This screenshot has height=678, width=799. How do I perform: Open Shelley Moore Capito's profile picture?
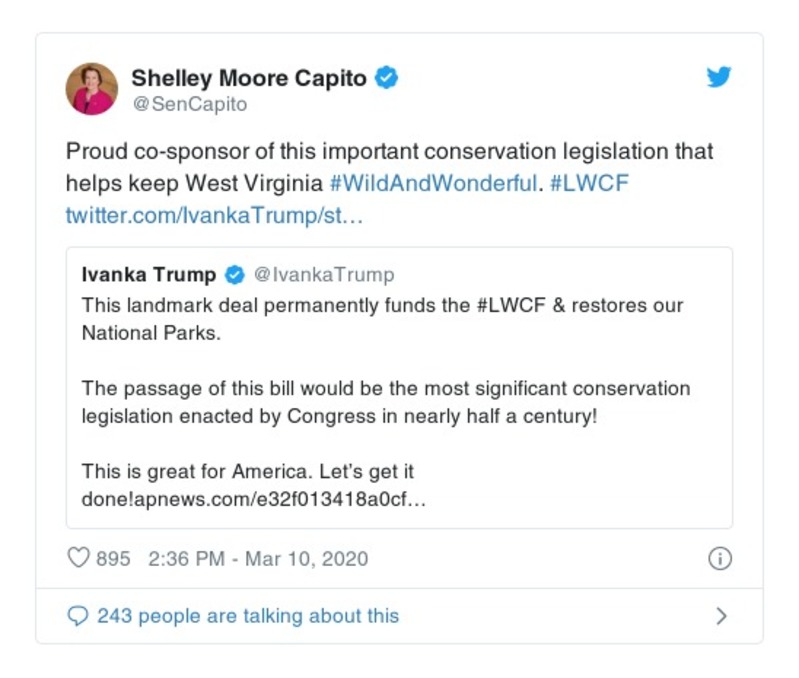click(x=92, y=89)
